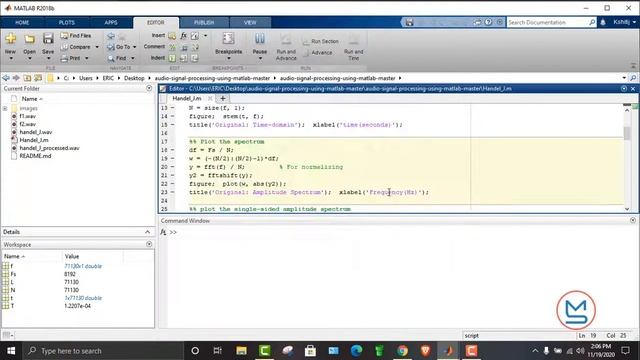Open Chrome from the taskbar
The height and width of the screenshot is (360, 640).
coord(402,351)
